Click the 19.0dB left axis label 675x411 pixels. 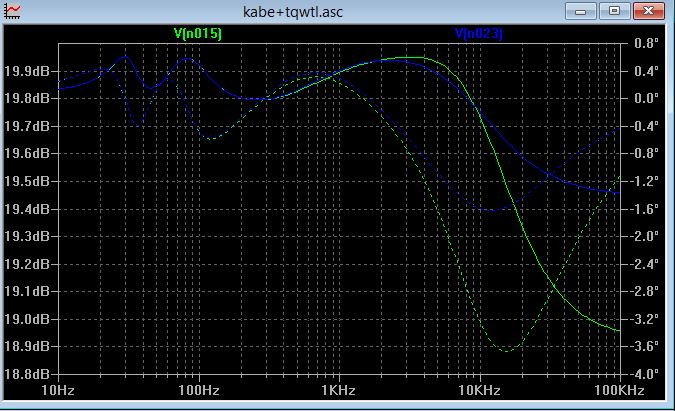[x=27, y=319]
